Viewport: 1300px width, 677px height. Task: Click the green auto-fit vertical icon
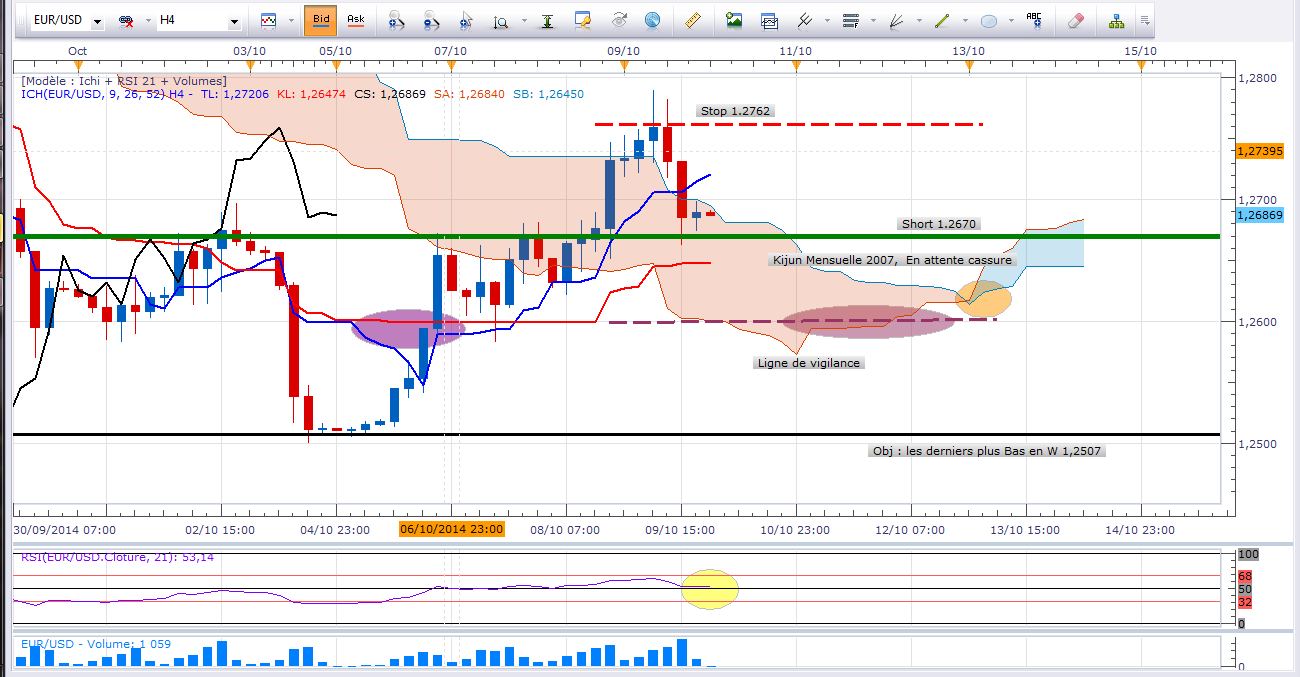[548, 20]
